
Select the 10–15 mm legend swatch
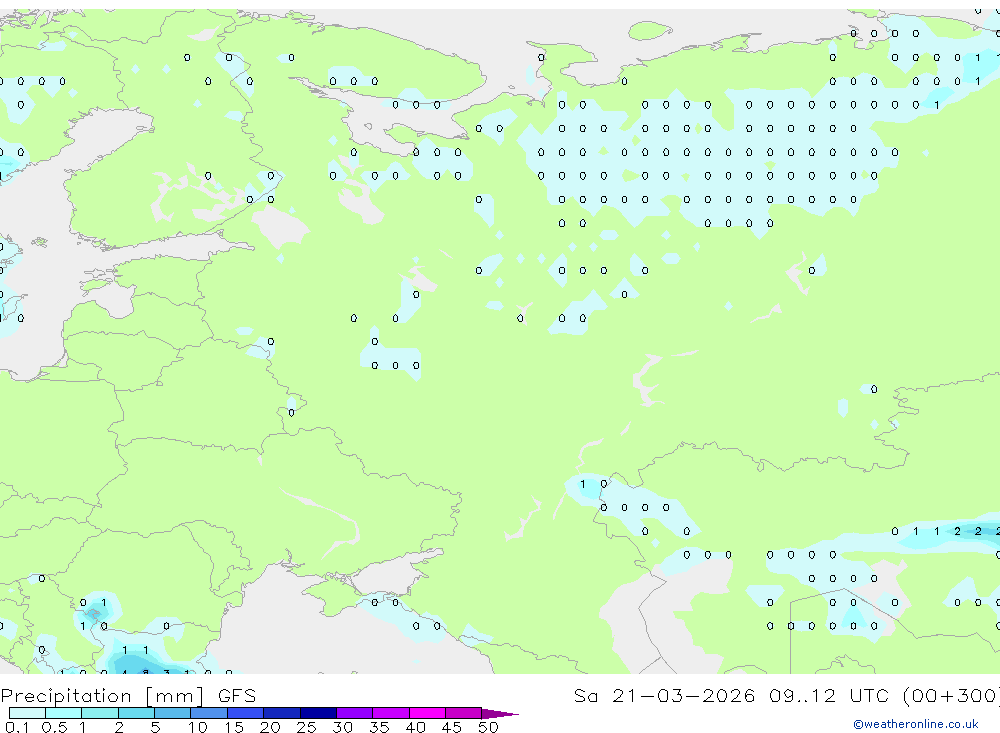[209, 713]
